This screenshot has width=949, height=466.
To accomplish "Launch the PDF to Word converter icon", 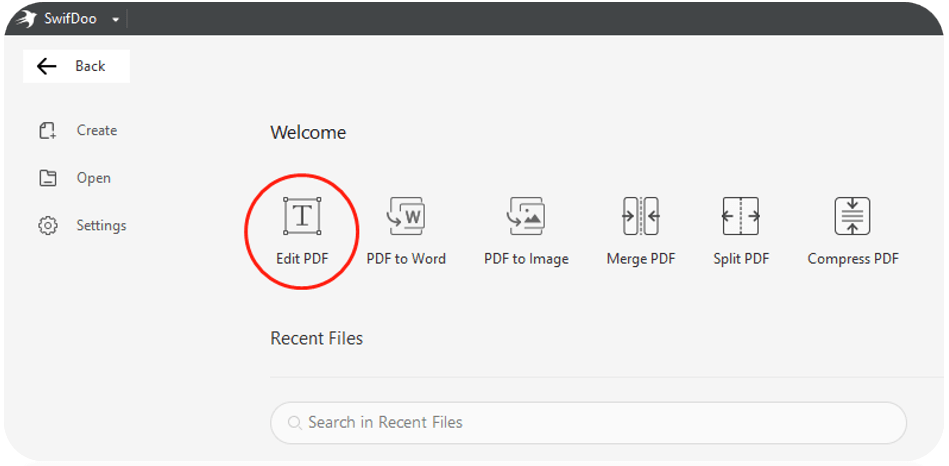I will 406,216.
